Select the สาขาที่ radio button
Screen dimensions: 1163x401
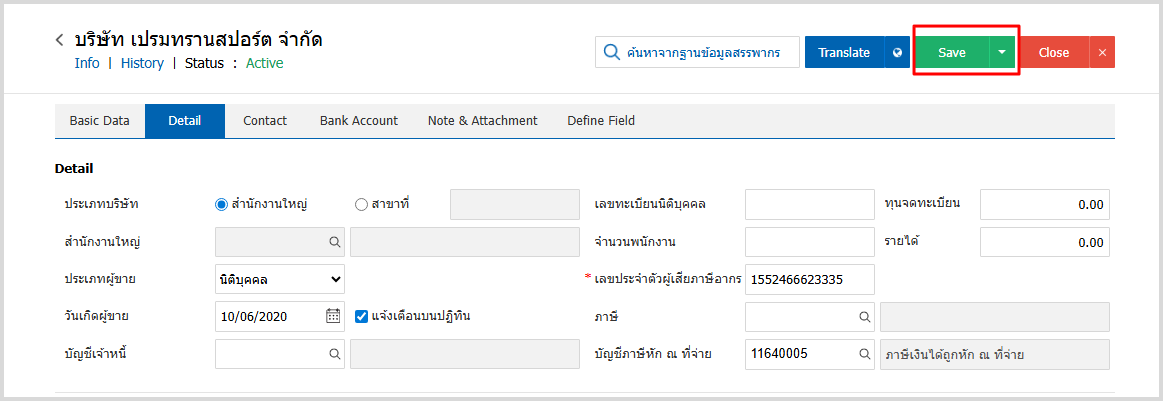tap(361, 204)
